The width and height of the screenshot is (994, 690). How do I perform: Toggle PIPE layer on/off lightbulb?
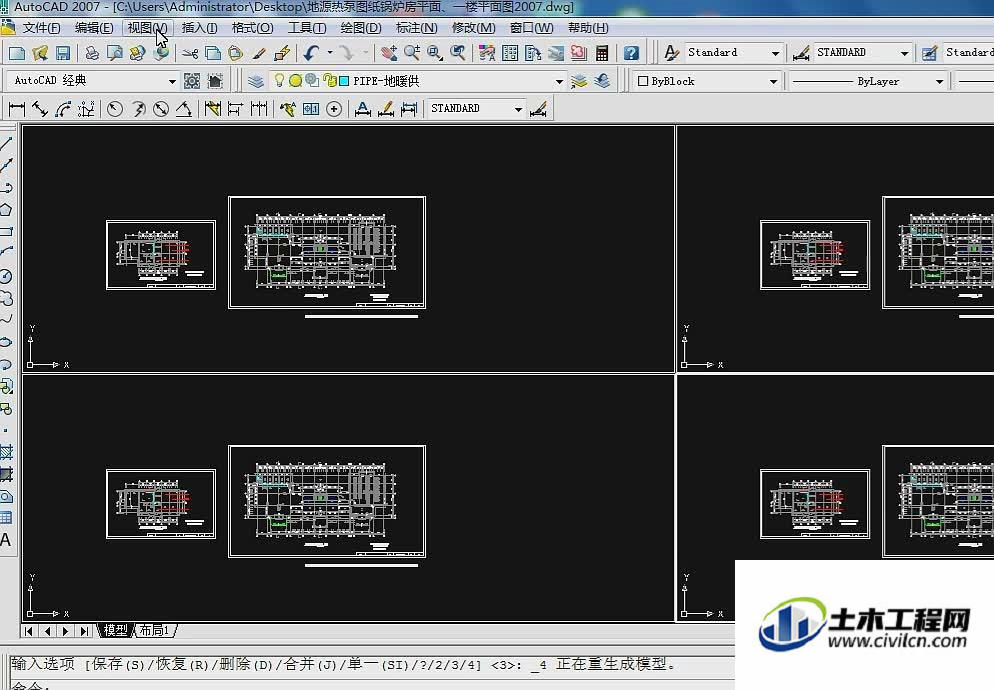279,81
